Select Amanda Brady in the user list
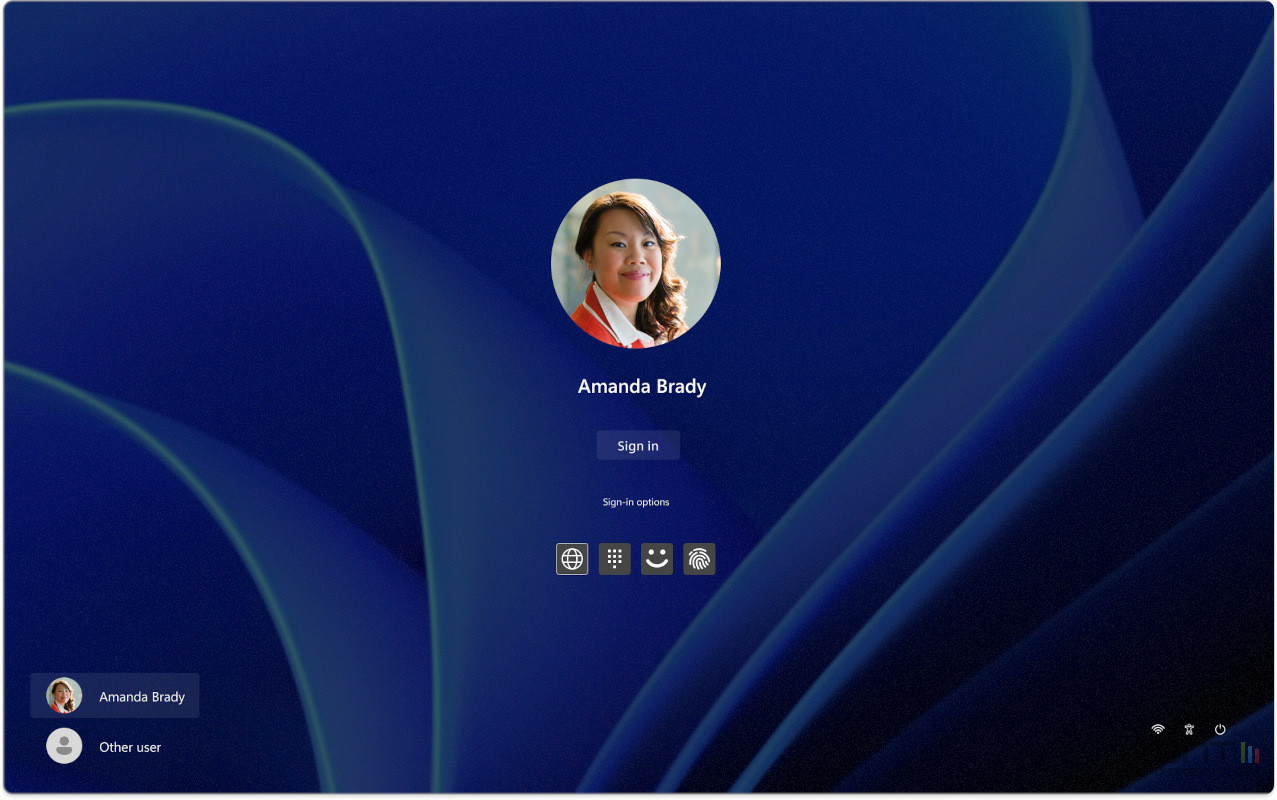 (x=115, y=696)
